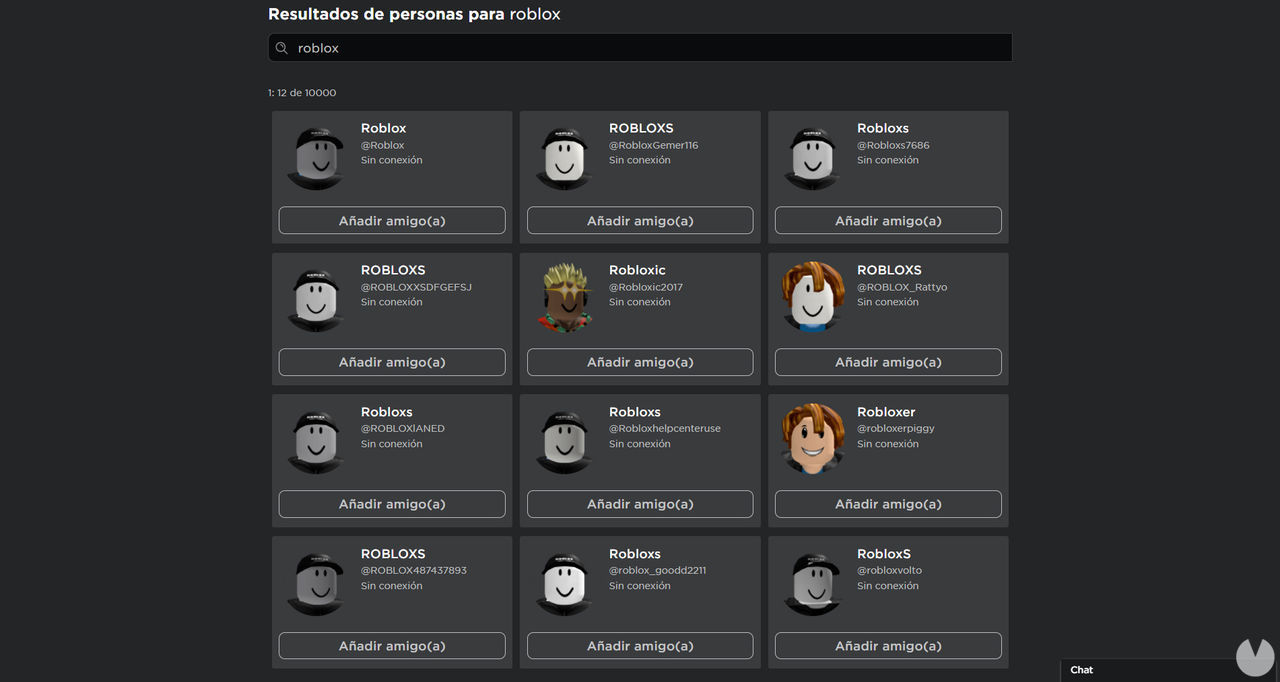
Task: Add @robloxerpiggy as a friend
Action: pos(888,504)
